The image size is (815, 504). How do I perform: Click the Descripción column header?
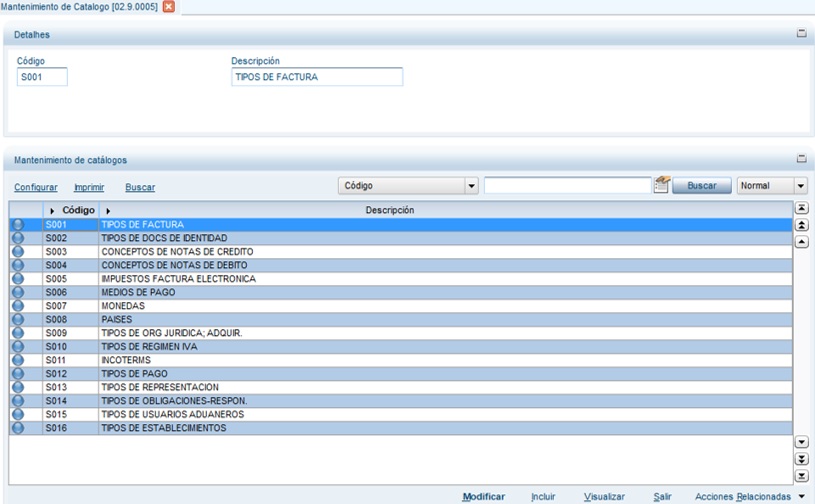coord(390,210)
